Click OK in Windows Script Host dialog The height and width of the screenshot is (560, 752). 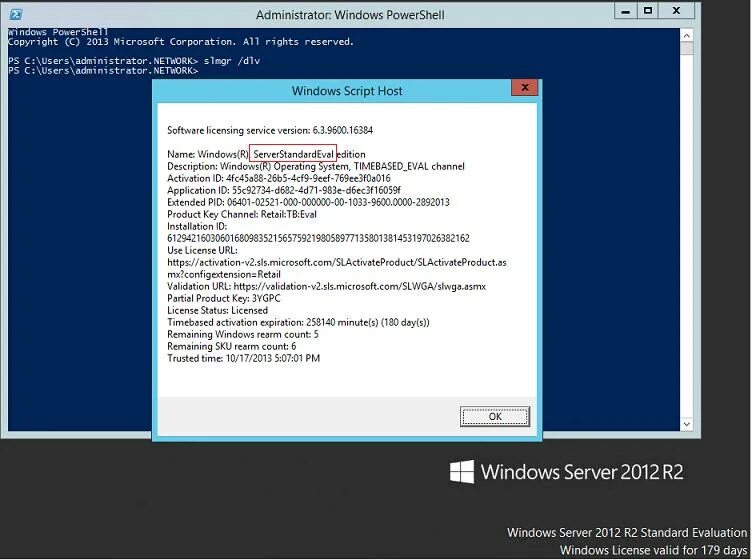tap(495, 416)
